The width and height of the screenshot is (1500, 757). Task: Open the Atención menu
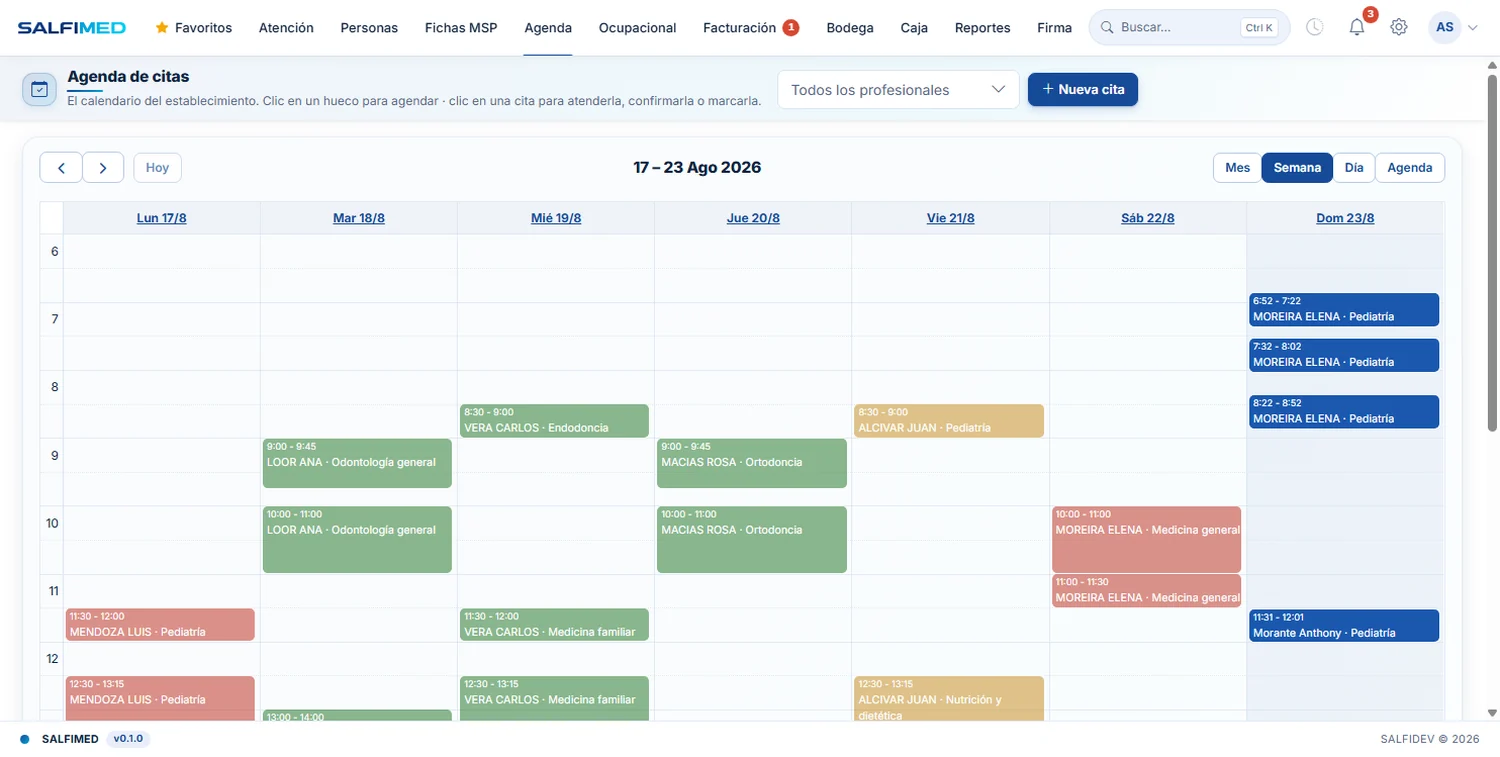click(x=286, y=28)
